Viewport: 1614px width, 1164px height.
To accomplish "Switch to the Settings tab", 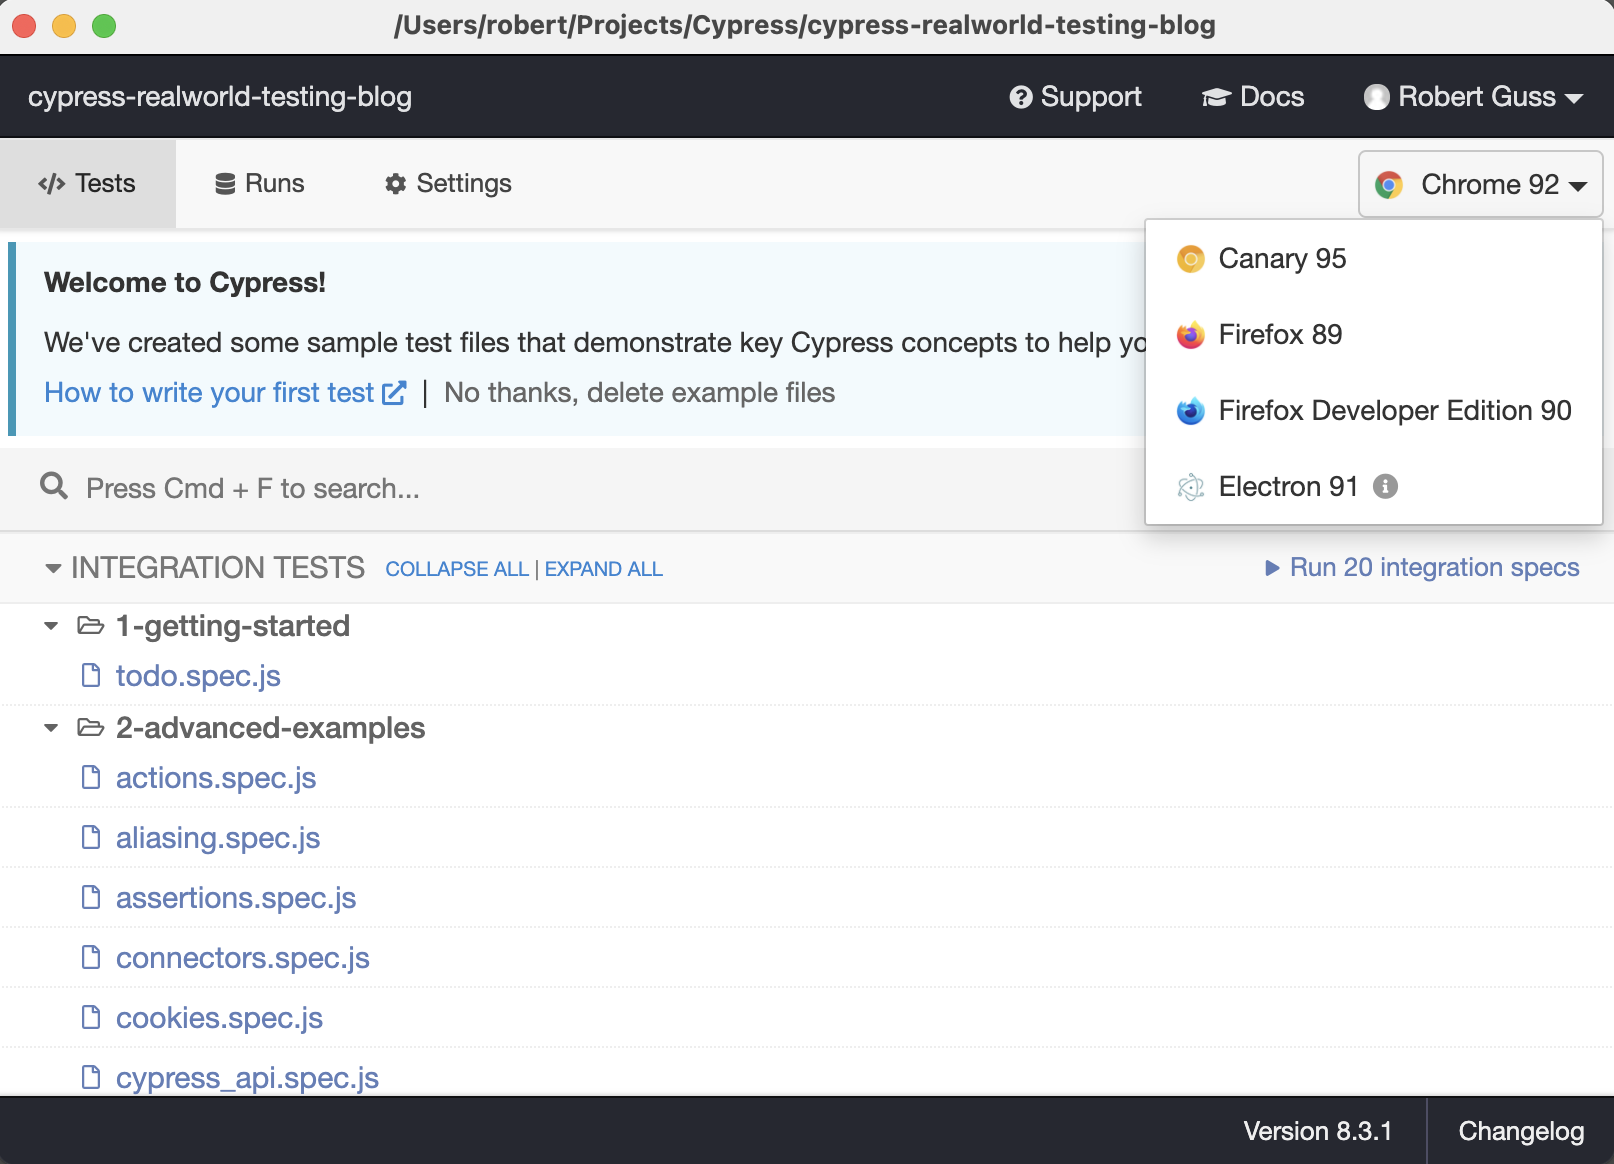I will click(x=448, y=184).
